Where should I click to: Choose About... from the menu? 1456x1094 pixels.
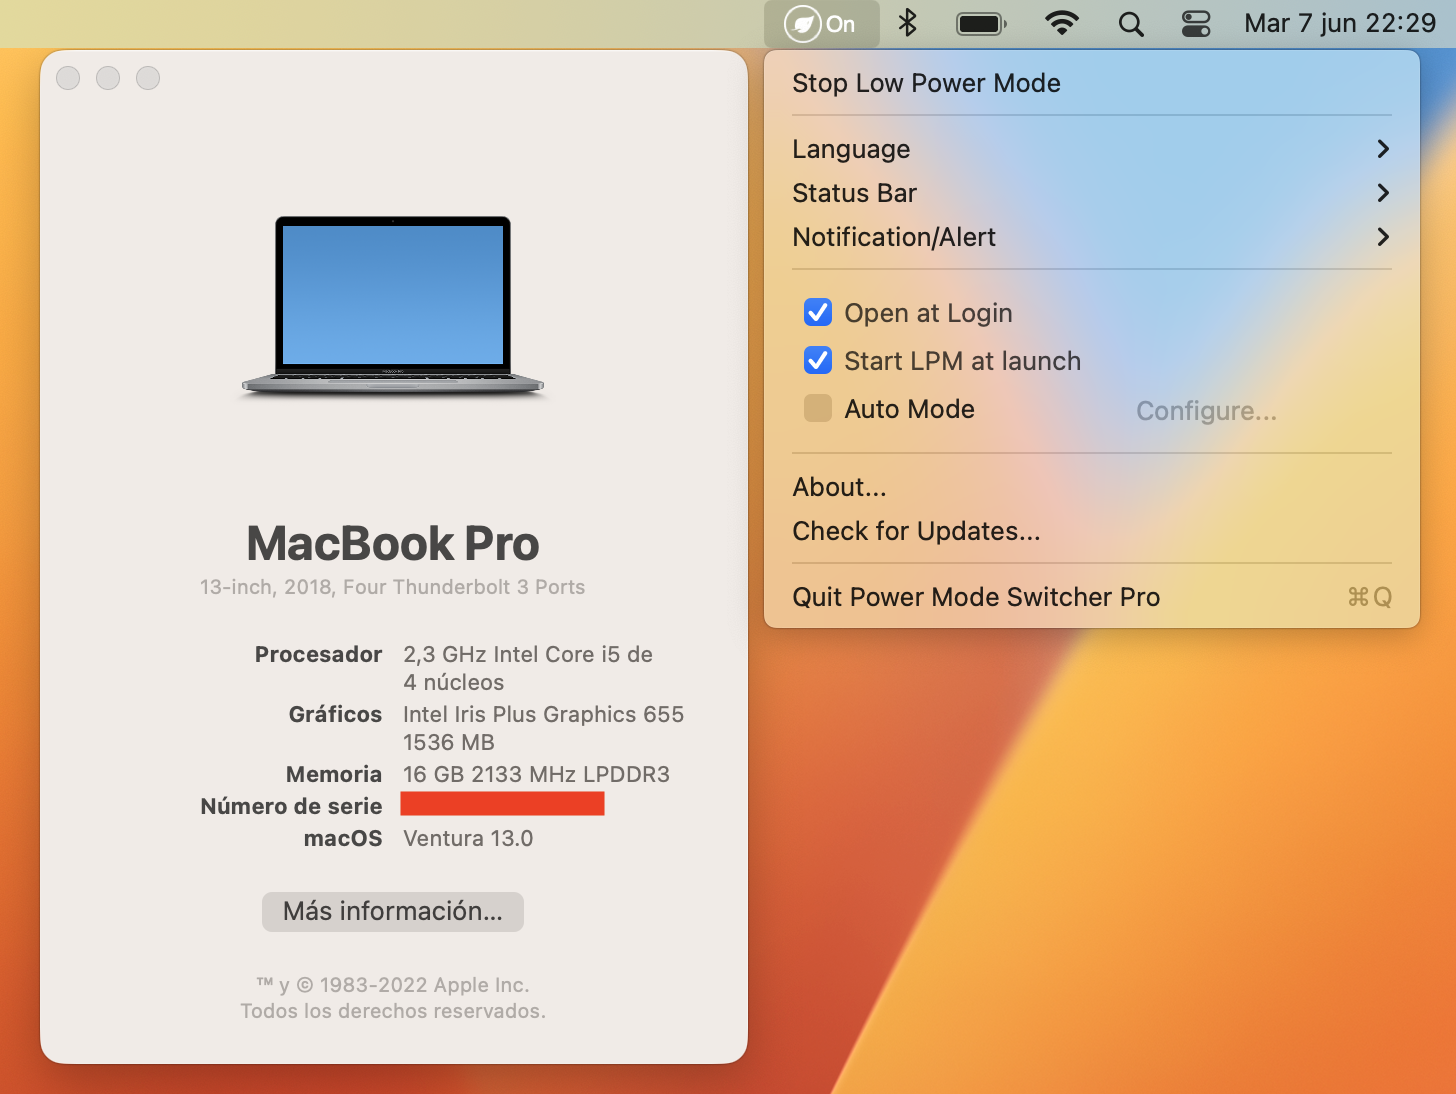[1092, 487]
